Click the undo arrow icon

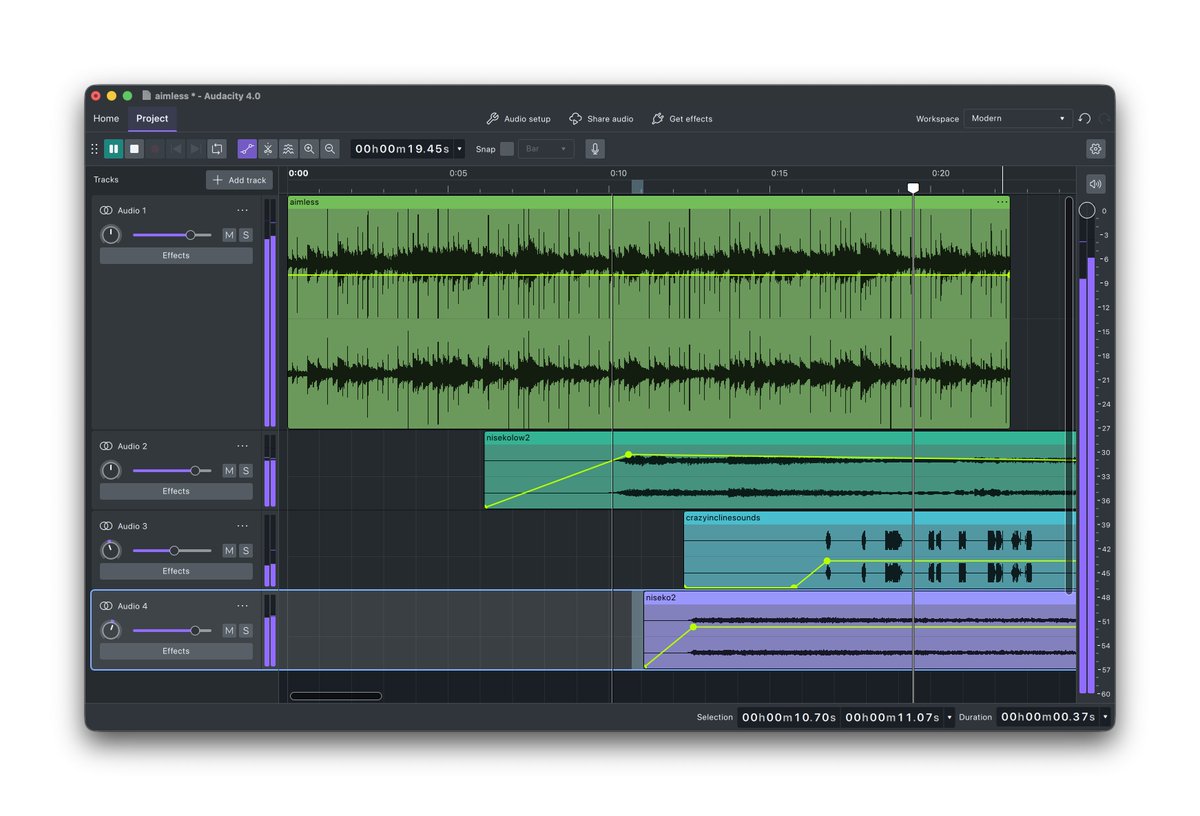[x=1085, y=118]
